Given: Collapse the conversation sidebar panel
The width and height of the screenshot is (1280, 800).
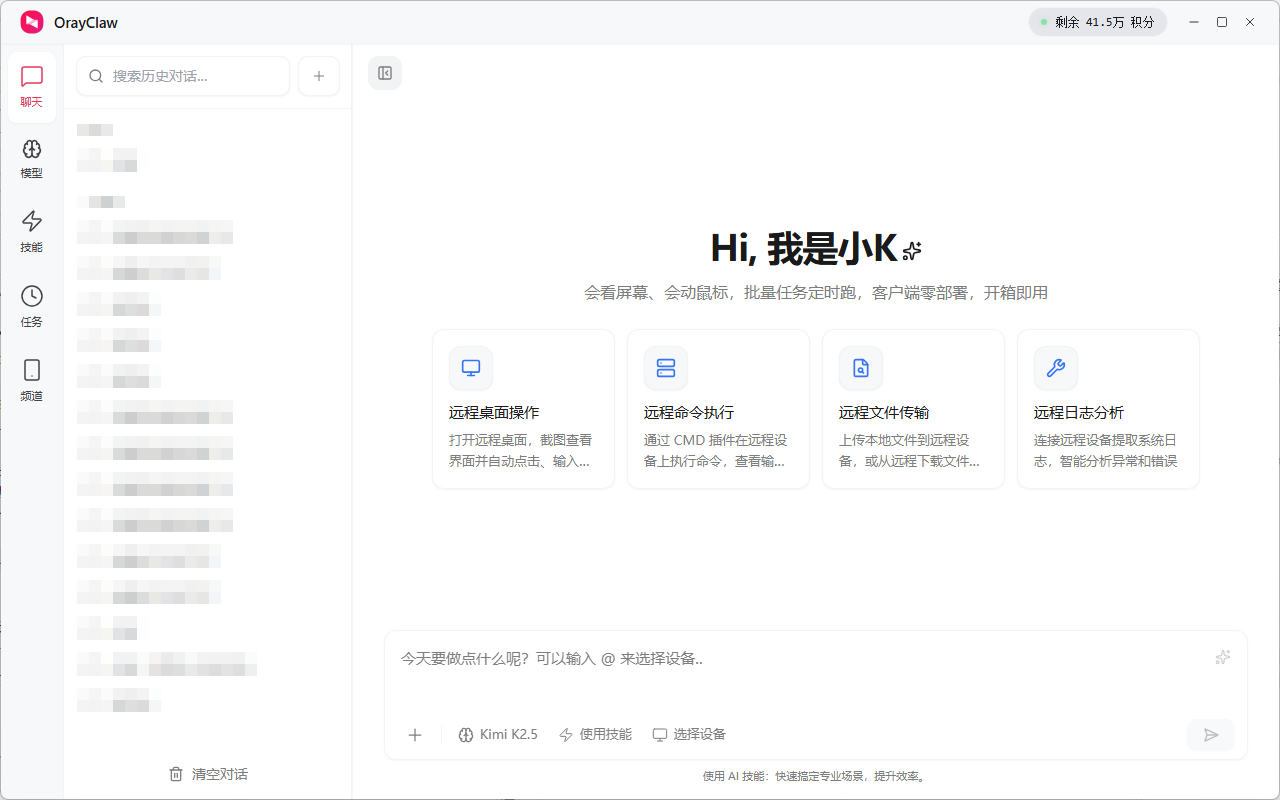Looking at the screenshot, I should click(385, 73).
